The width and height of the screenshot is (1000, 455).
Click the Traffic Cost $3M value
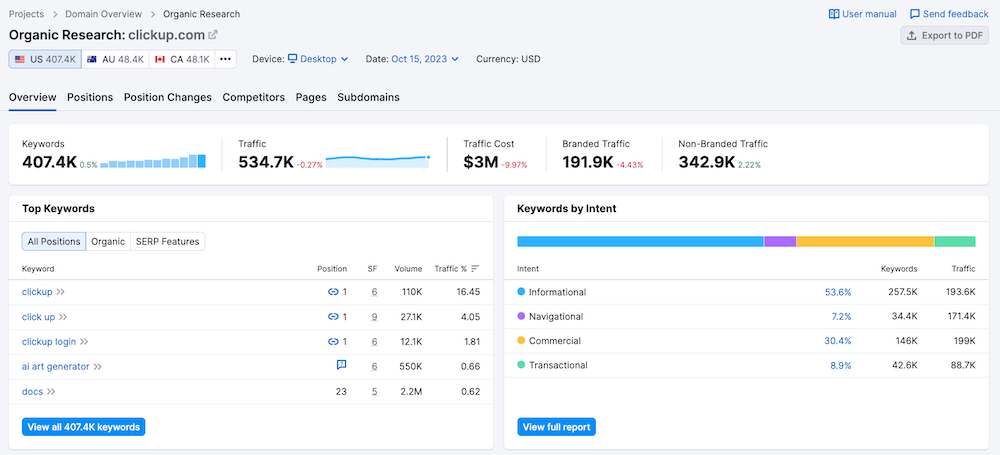tap(481, 162)
